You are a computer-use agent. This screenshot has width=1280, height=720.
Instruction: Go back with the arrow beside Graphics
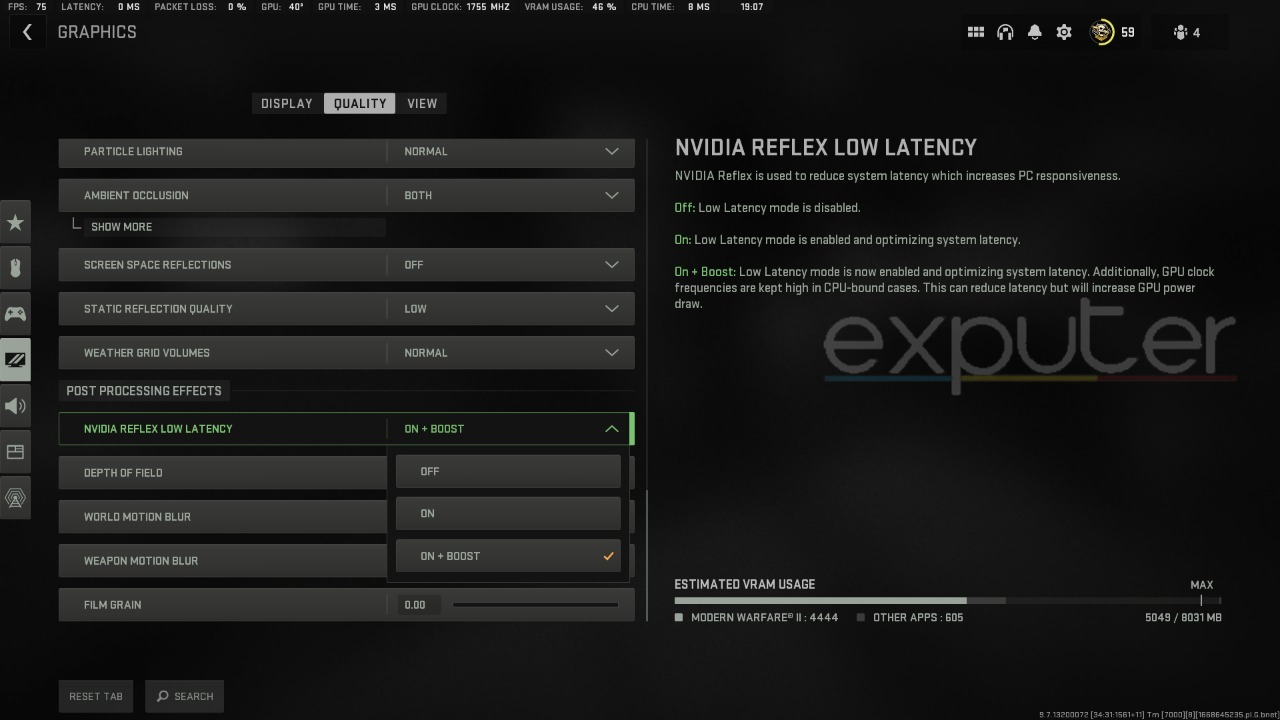point(27,32)
